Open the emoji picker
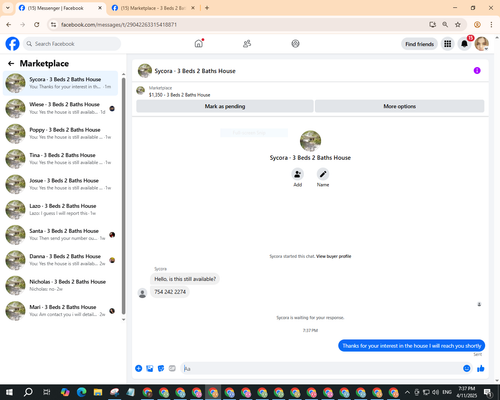This screenshot has height=400, width=500. [467, 368]
